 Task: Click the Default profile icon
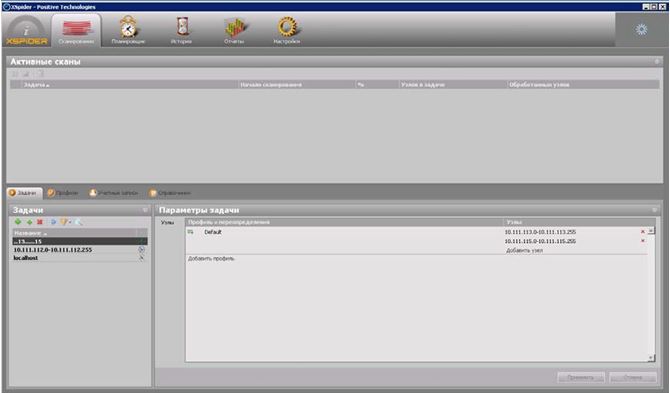[x=191, y=232]
